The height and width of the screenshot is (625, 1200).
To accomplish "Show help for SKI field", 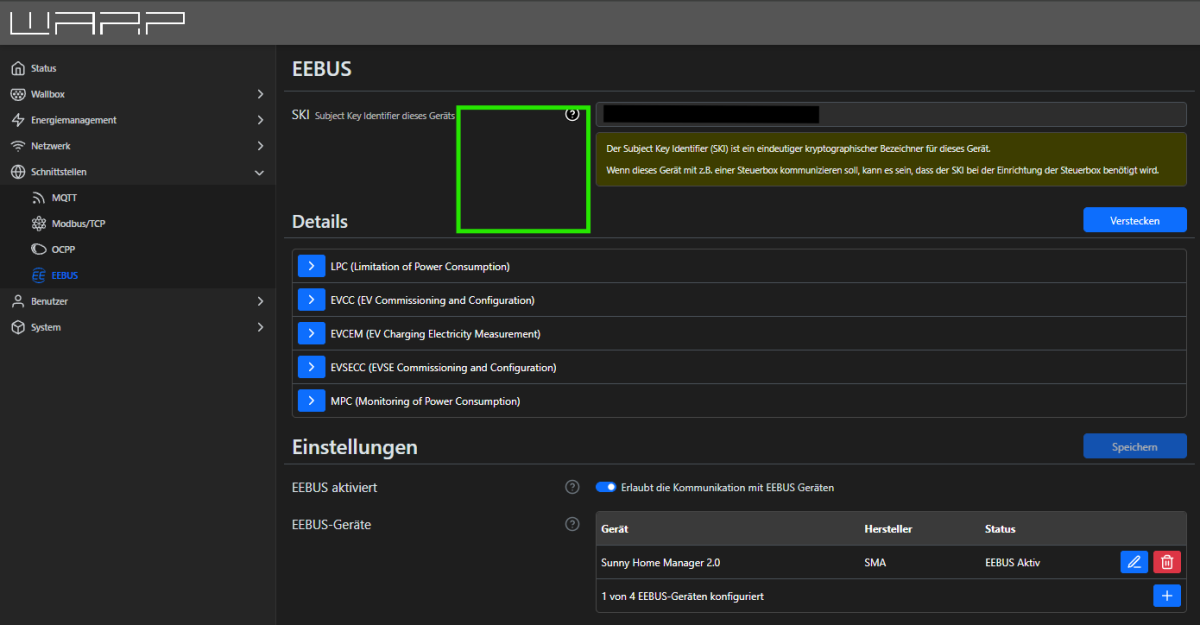I will (572, 115).
